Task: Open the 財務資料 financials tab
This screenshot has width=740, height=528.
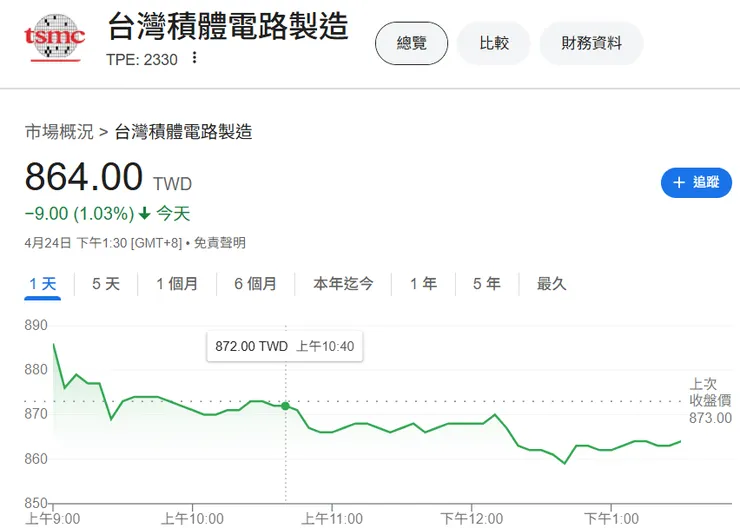Action: (591, 43)
